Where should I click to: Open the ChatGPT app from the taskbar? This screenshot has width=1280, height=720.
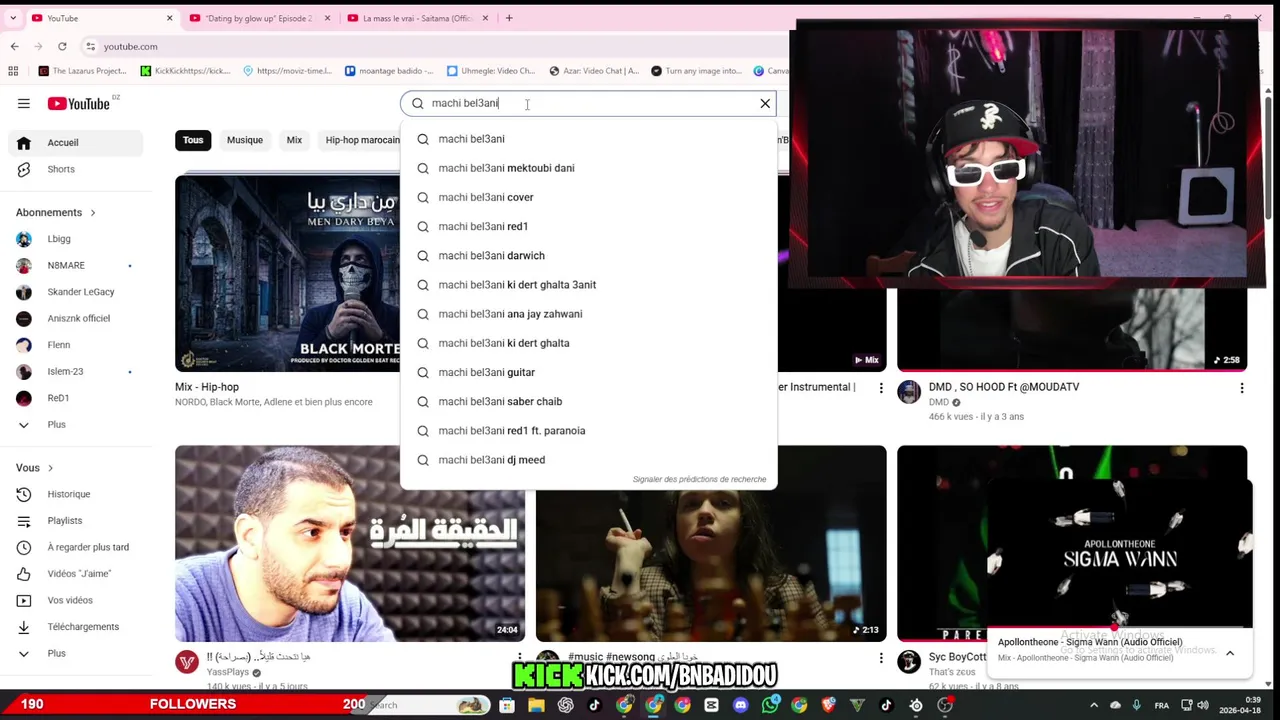tap(565, 705)
